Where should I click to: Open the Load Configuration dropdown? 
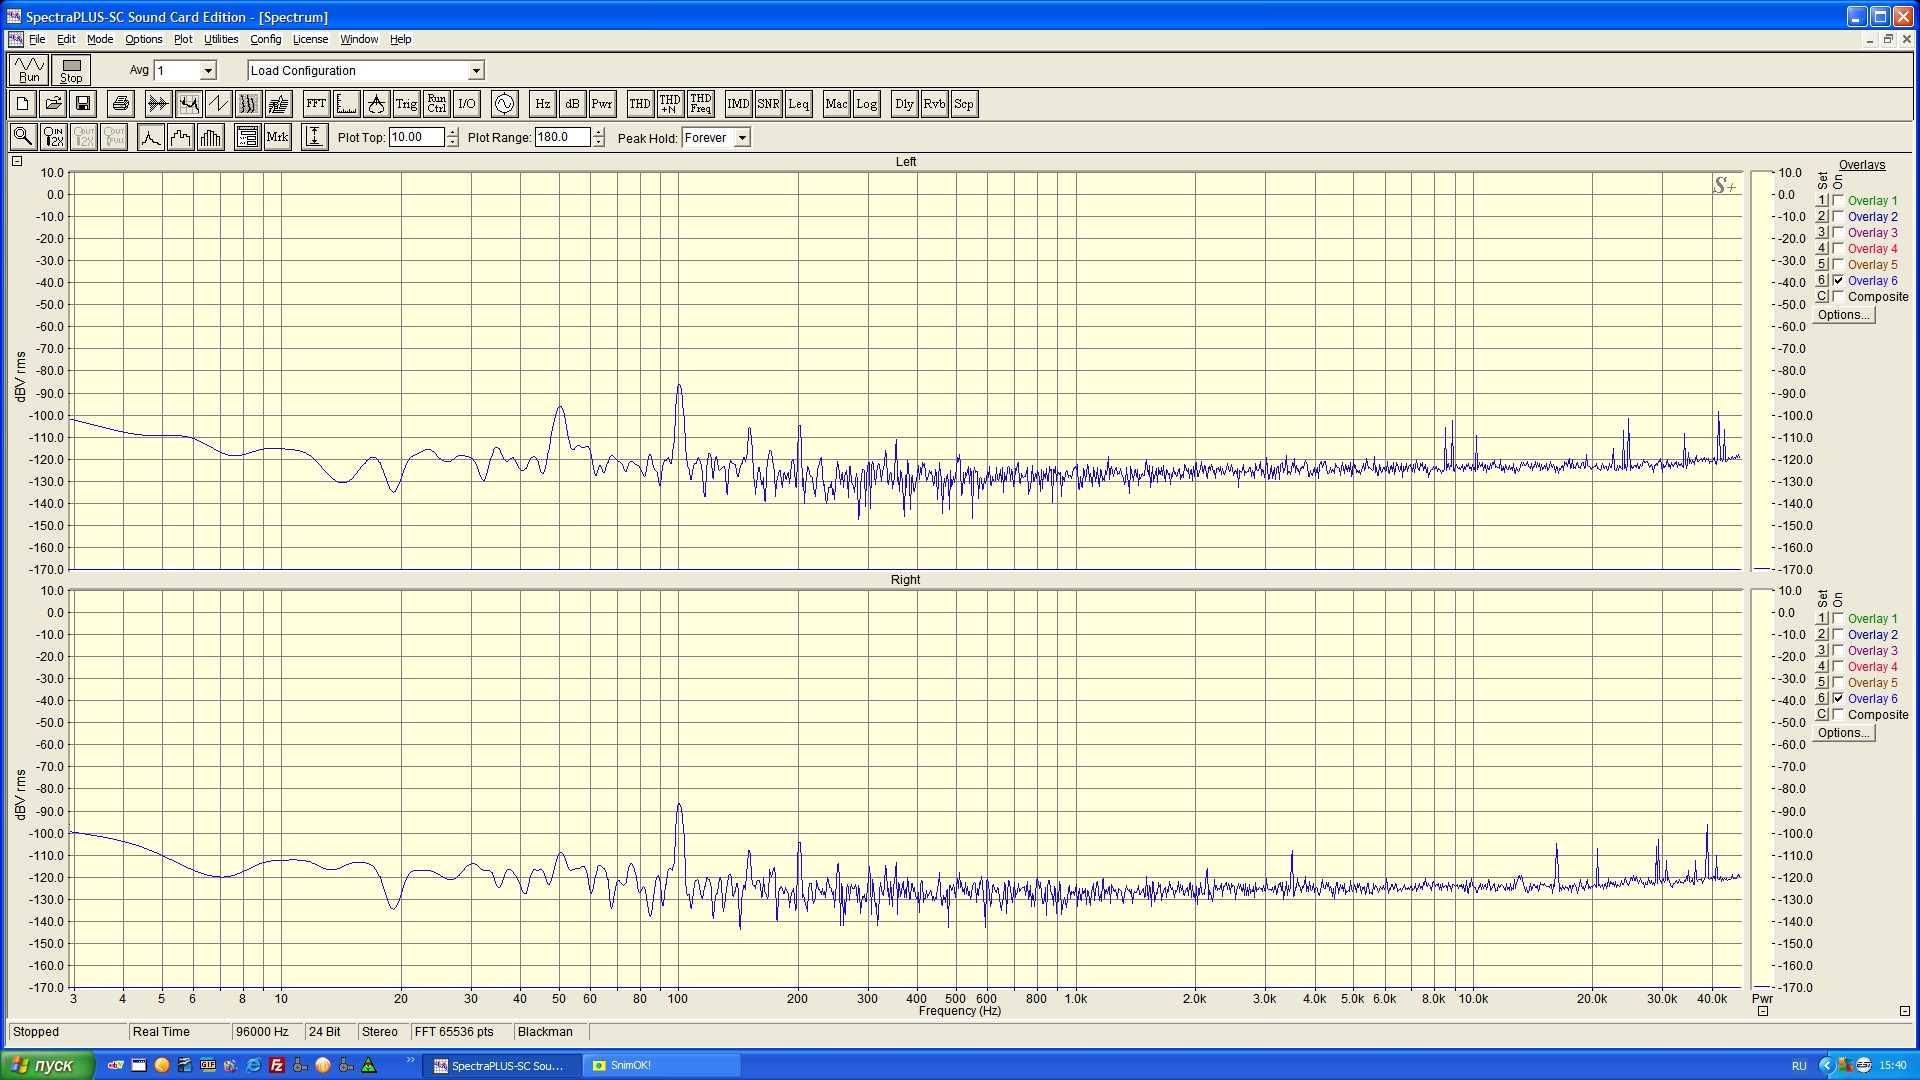[476, 71]
